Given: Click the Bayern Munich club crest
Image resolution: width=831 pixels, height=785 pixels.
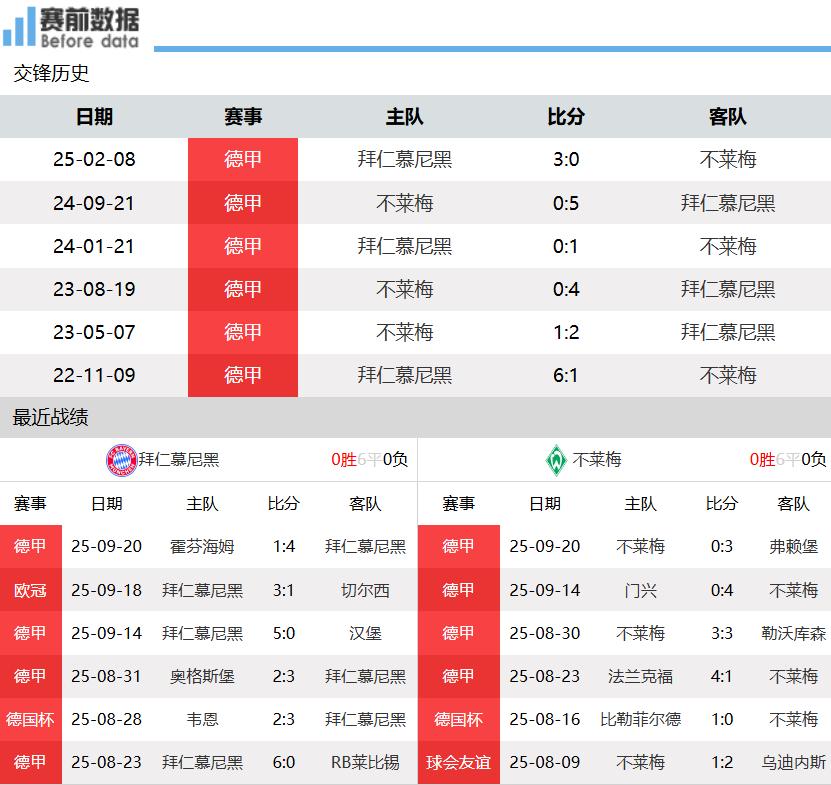Looking at the screenshot, I should pyautogui.click(x=120, y=460).
